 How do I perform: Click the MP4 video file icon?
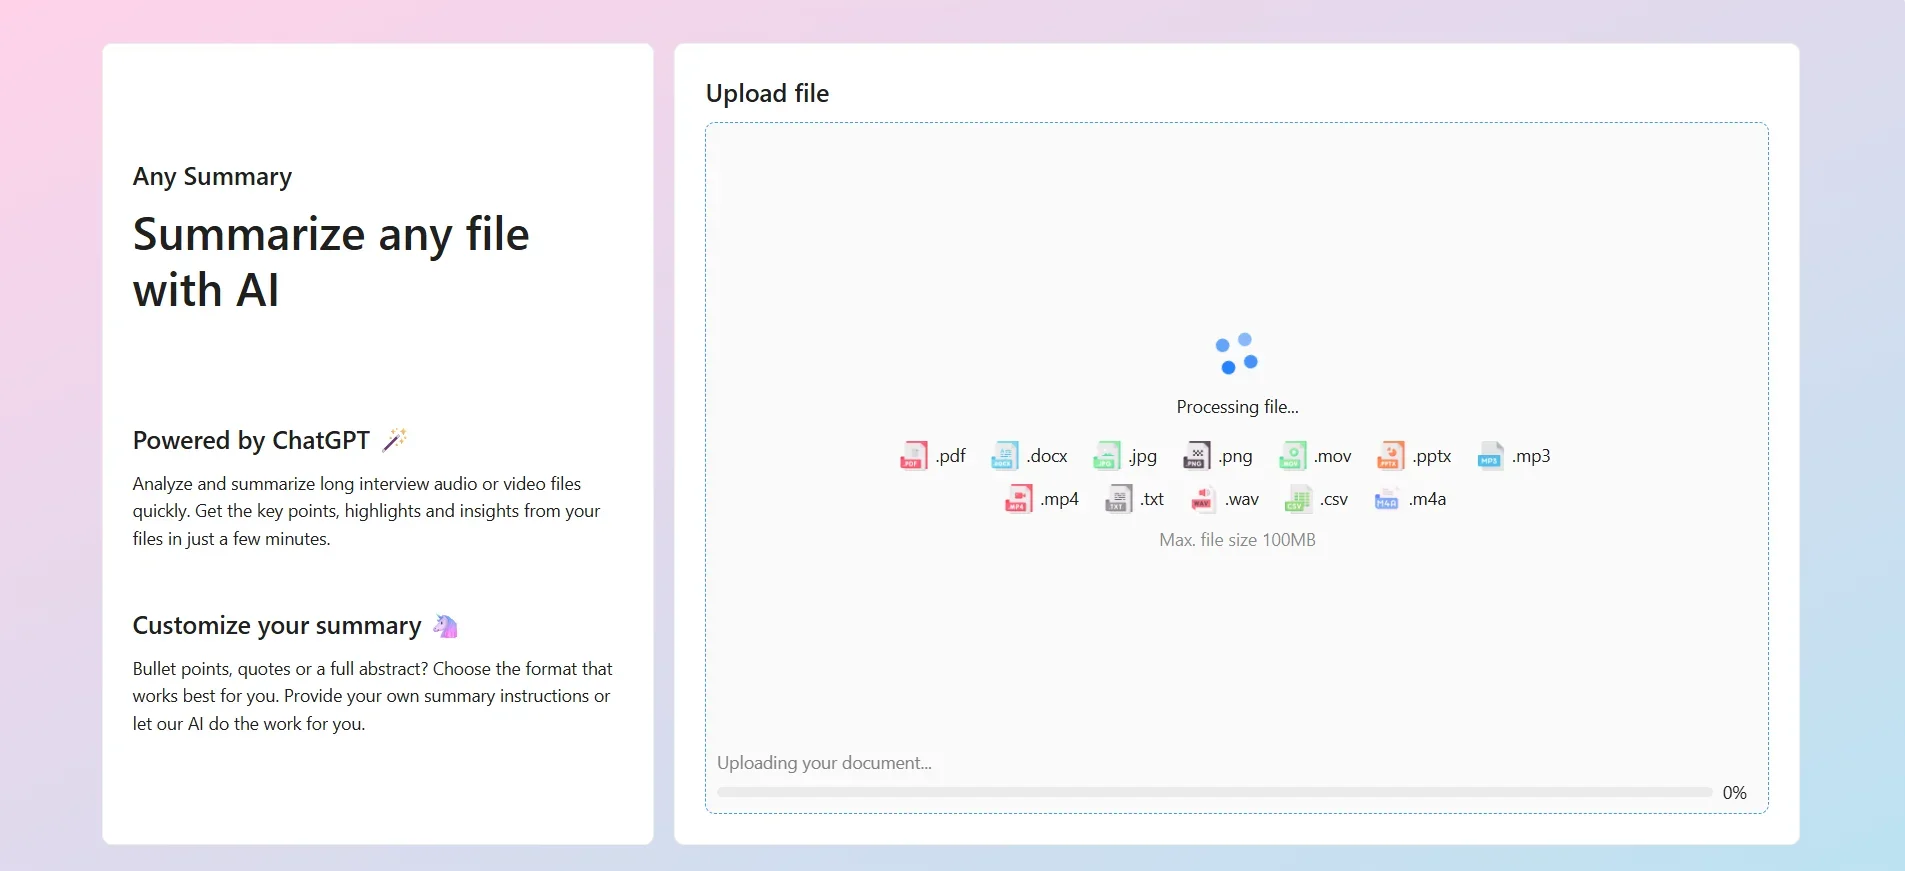(1018, 499)
